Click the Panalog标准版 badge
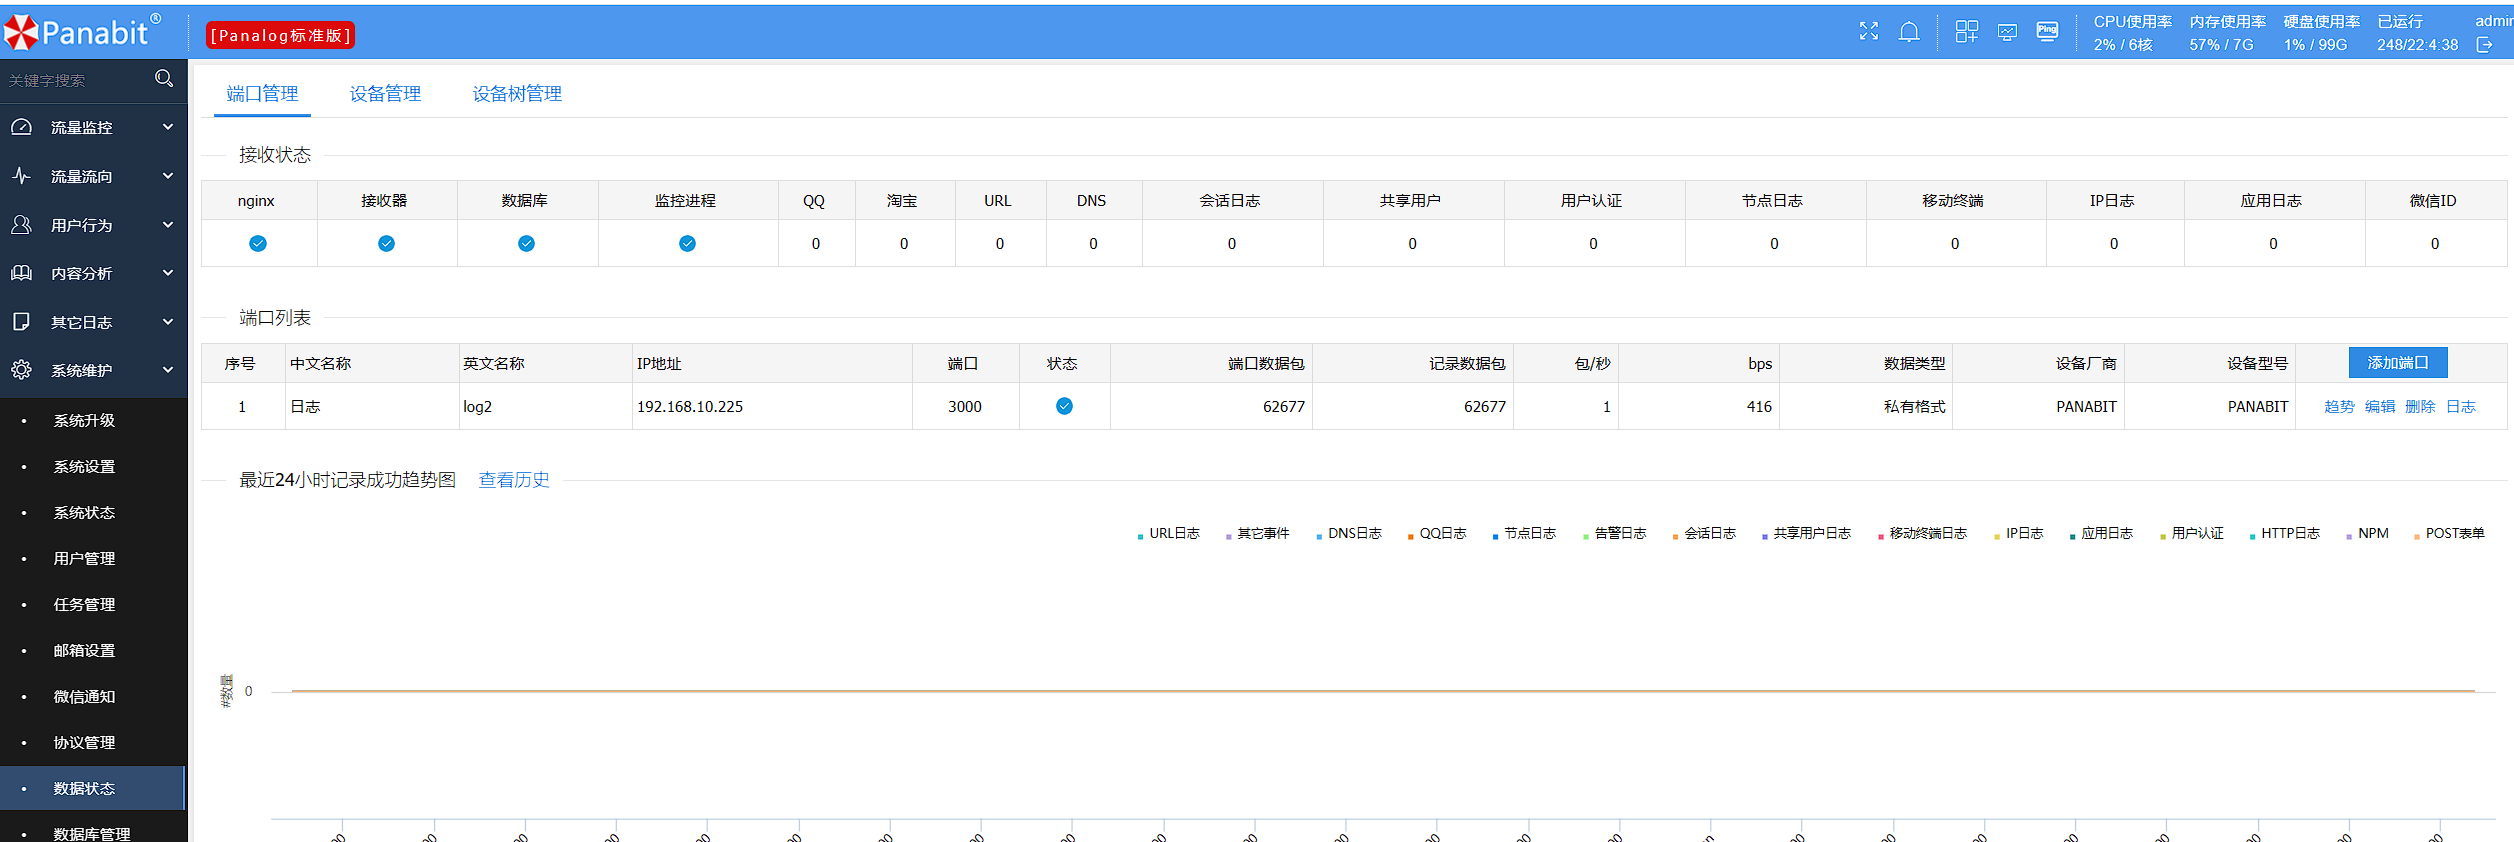Image resolution: width=2514 pixels, height=842 pixels. point(280,35)
